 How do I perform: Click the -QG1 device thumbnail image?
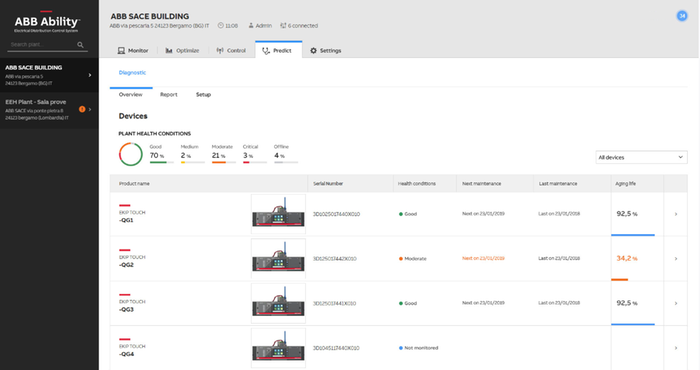pos(278,214)
